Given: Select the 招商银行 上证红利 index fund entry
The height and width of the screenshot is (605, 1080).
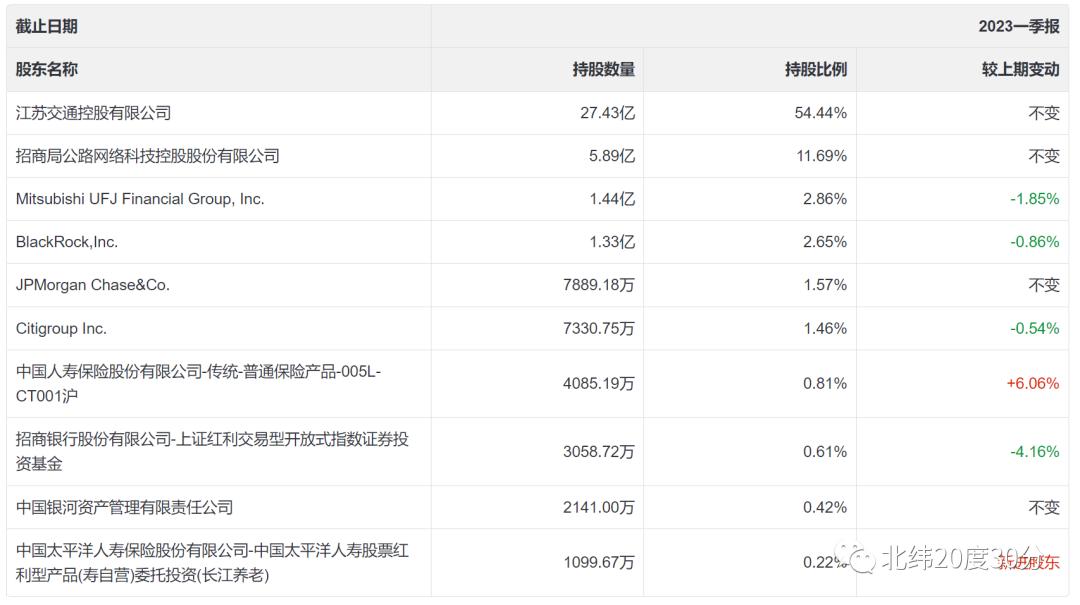Looking at the screenshot, I should click(212, 451).
